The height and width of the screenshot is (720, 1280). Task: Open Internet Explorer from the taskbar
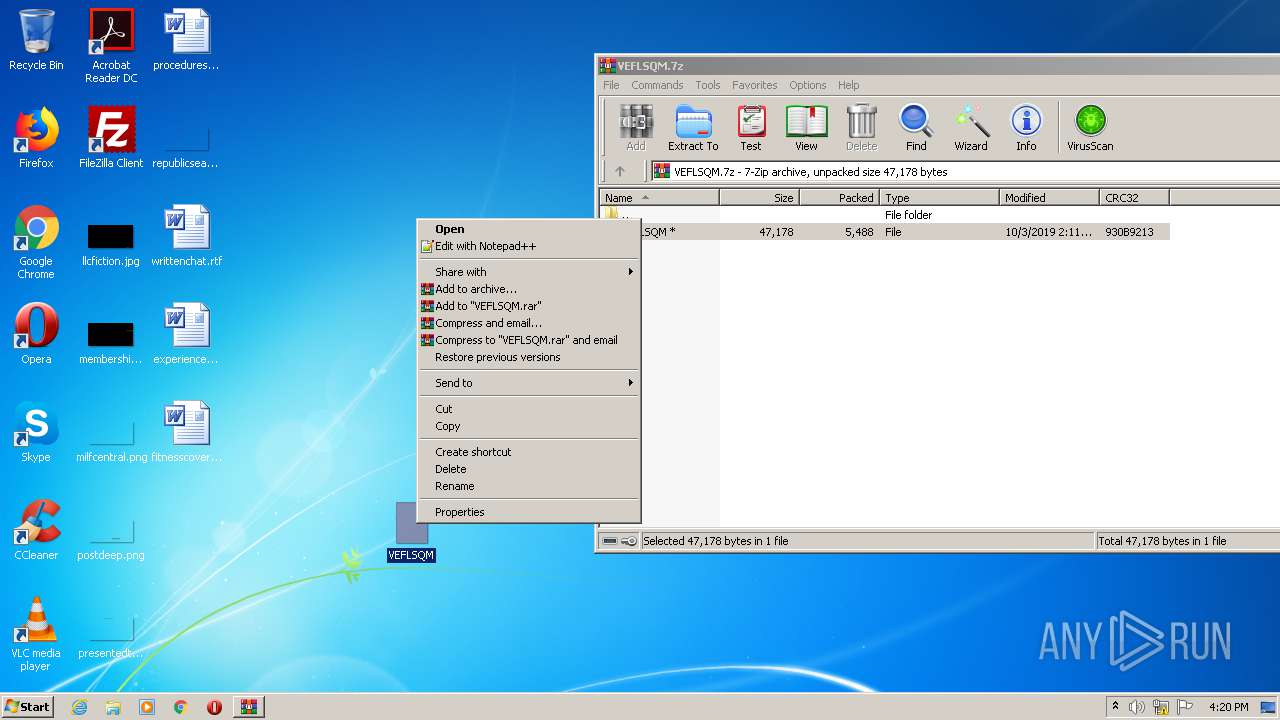[79, 707]
